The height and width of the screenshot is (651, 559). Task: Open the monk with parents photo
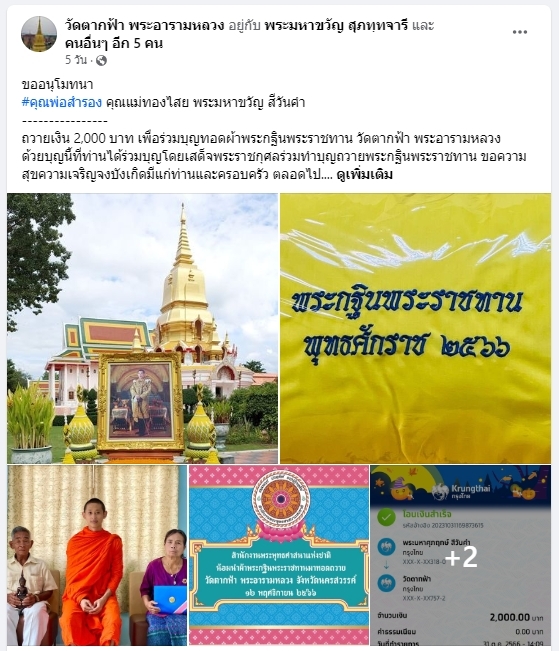click(97, 555)
